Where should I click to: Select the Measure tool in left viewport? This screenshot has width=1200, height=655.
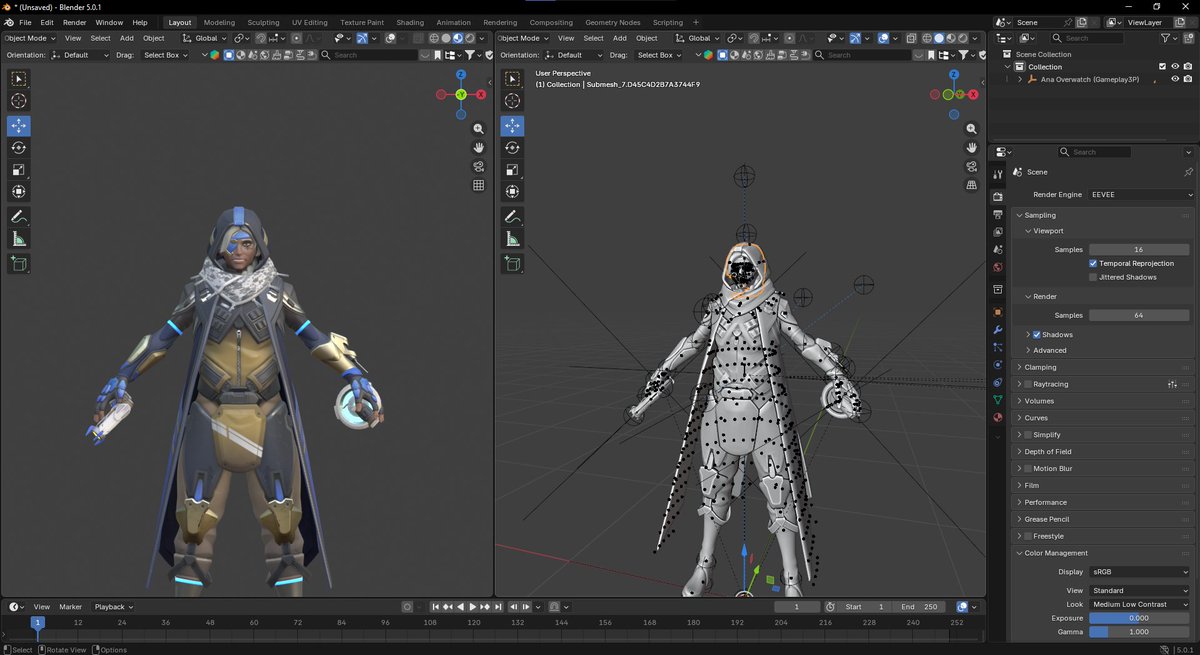click(x=19, y=239)
